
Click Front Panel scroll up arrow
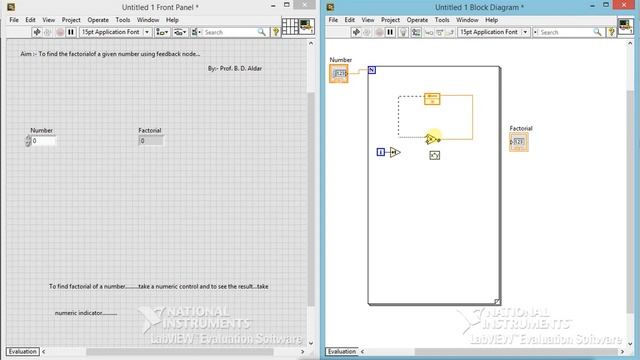[311, 43]
